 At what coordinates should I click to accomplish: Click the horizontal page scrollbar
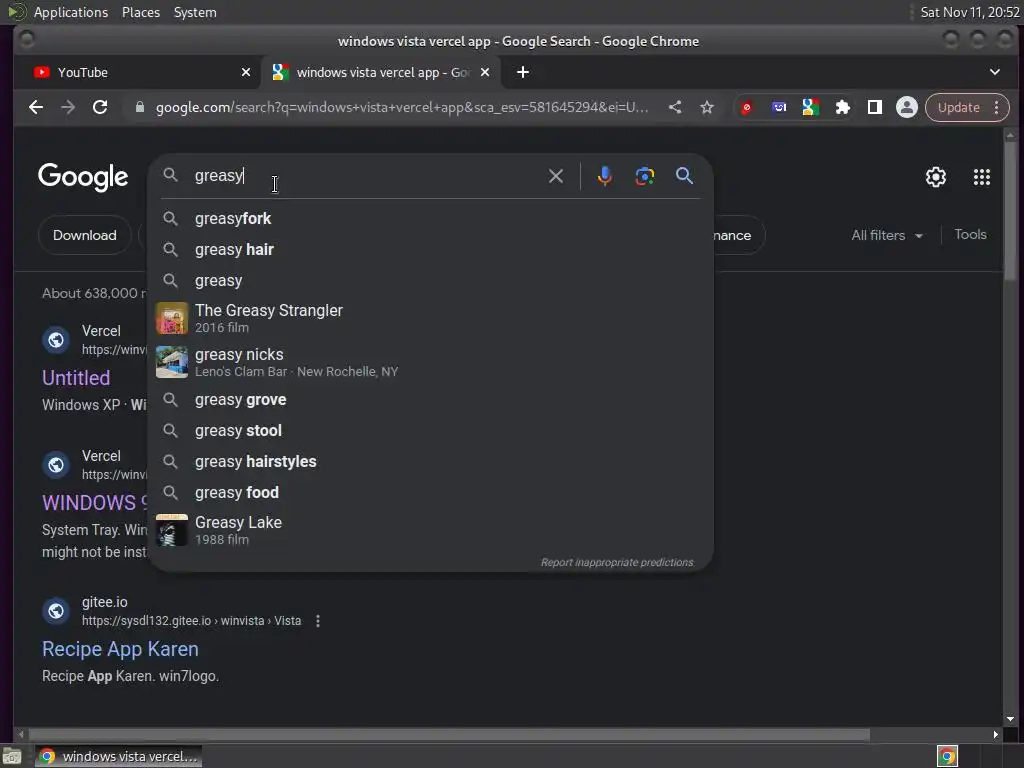[x=449, y=735]
